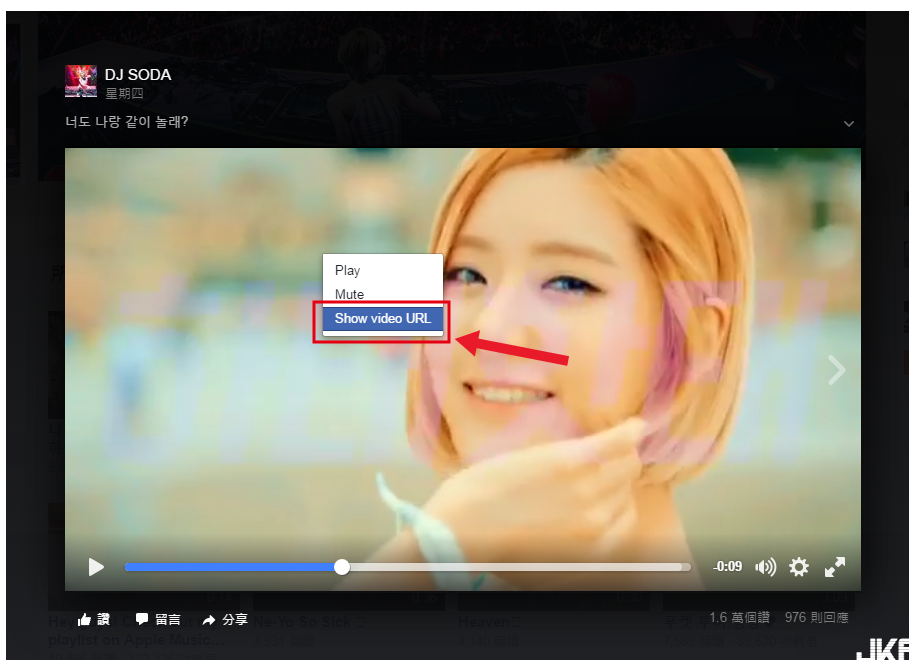Viewport: 921px width, 669px height.
Task: Go to next video with right chevron
Action: coord(836,370)
